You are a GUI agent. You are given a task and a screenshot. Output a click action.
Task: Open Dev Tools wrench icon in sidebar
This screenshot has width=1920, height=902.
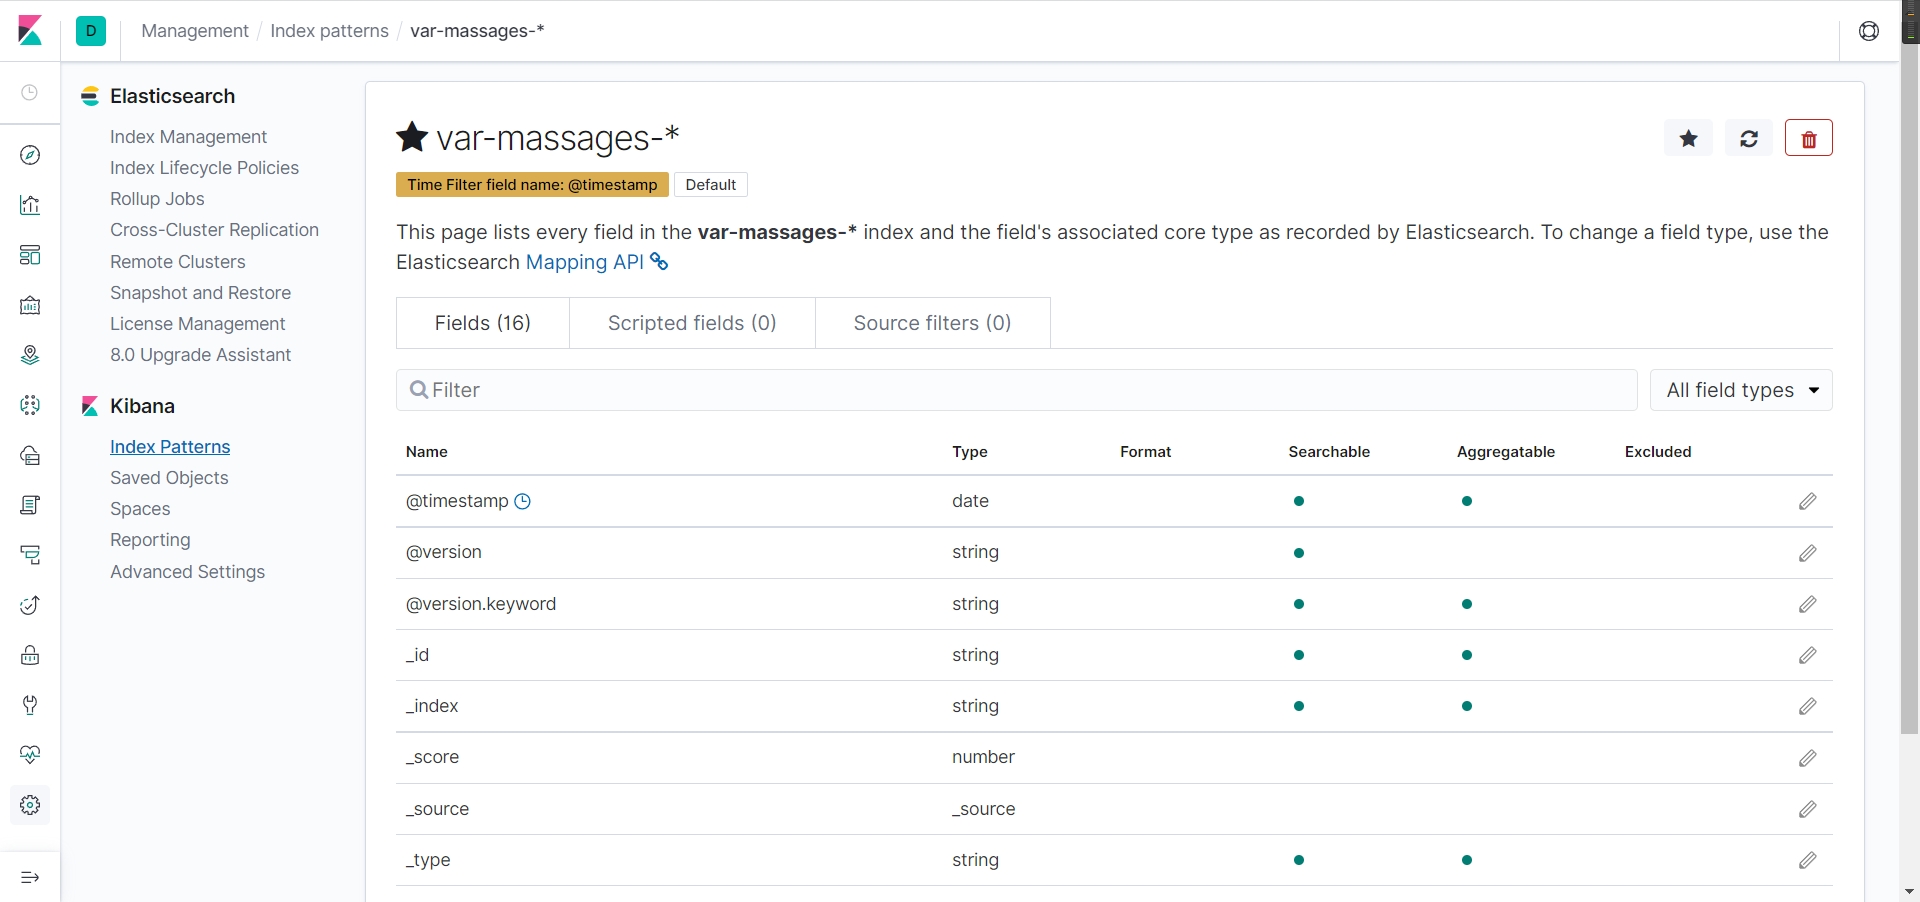30,705
